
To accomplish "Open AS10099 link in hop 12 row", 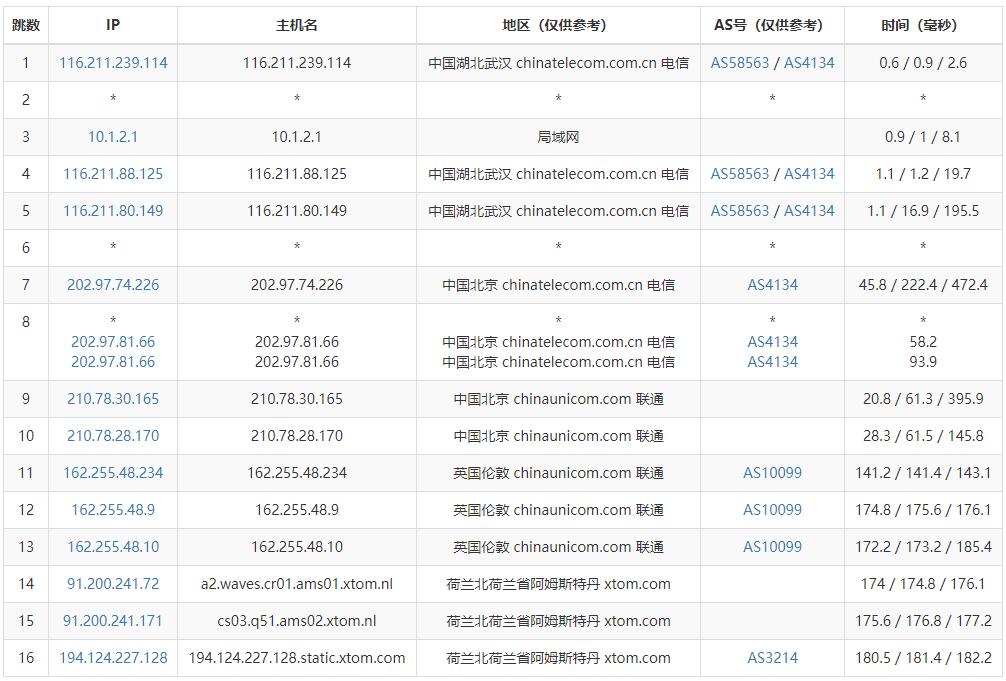I will [772, 510].
